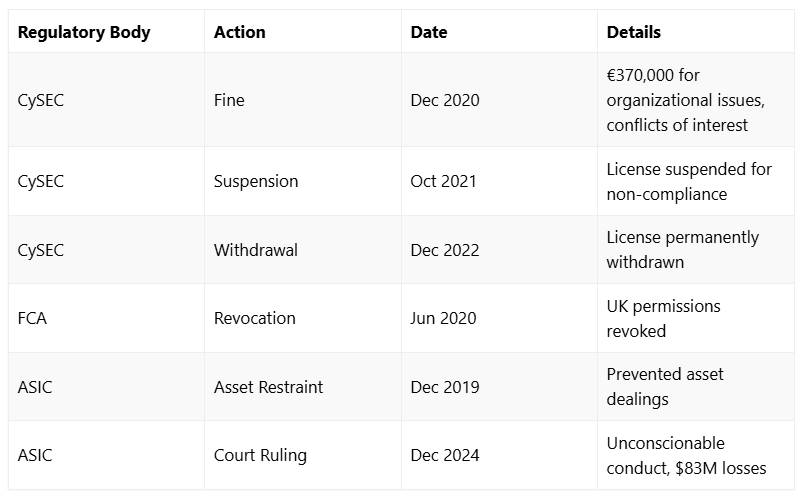Click License suspended for non-compliance text
The image size is (796, 500).
pos(689,181)
